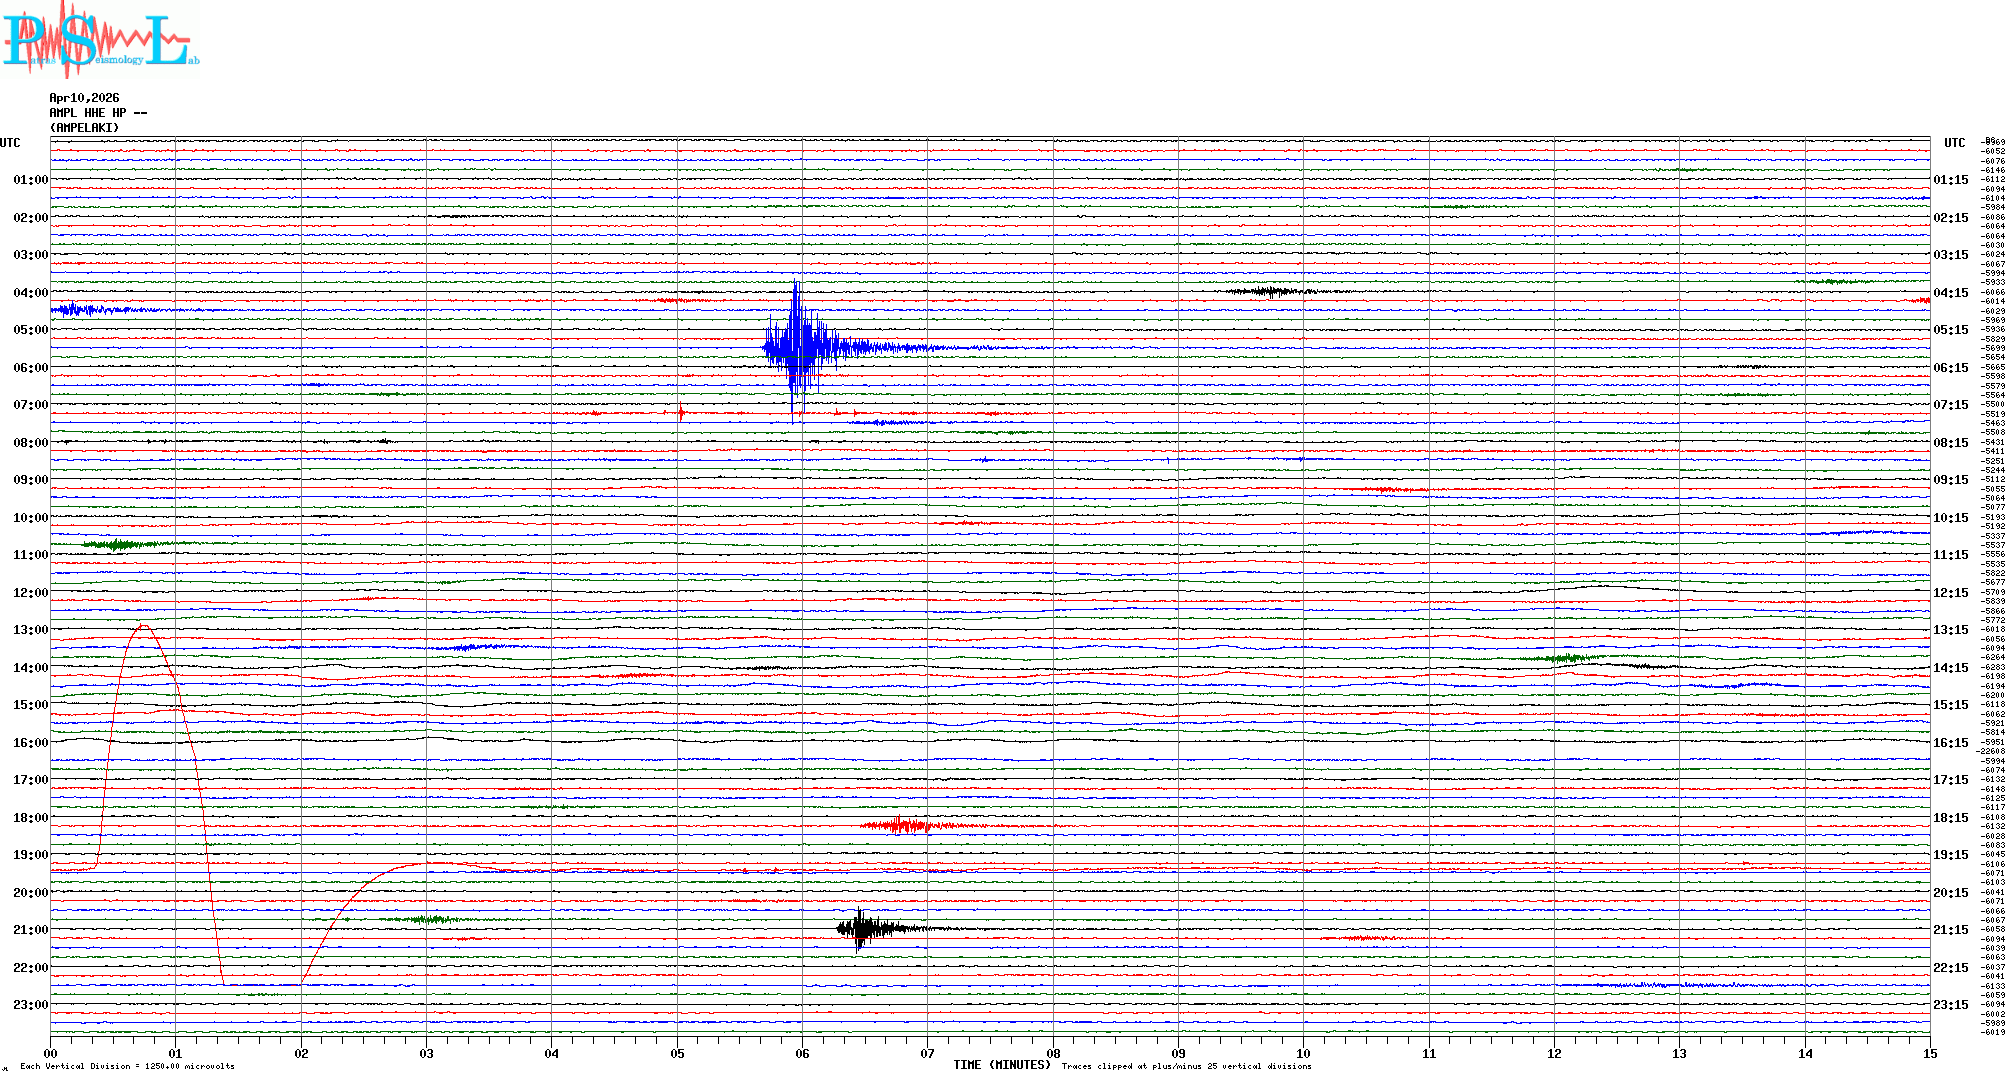This screenshot has height=1080, width=2010.
Task: Select the 13:00 hour label on left
Action: click(x=30, y=630)
